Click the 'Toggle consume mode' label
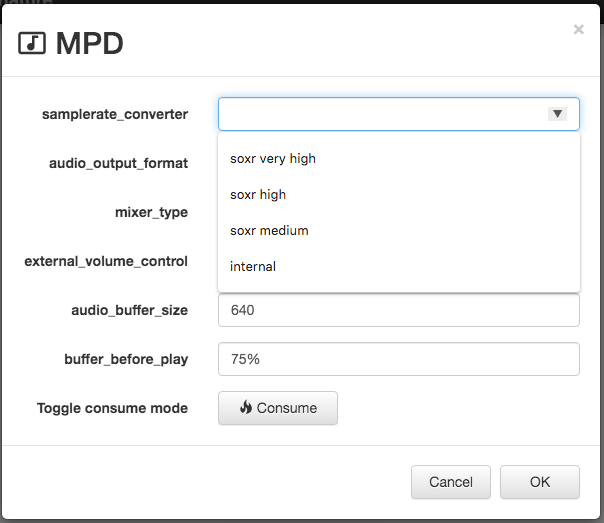This screenshot has height=523, width=604. point(112,408)
